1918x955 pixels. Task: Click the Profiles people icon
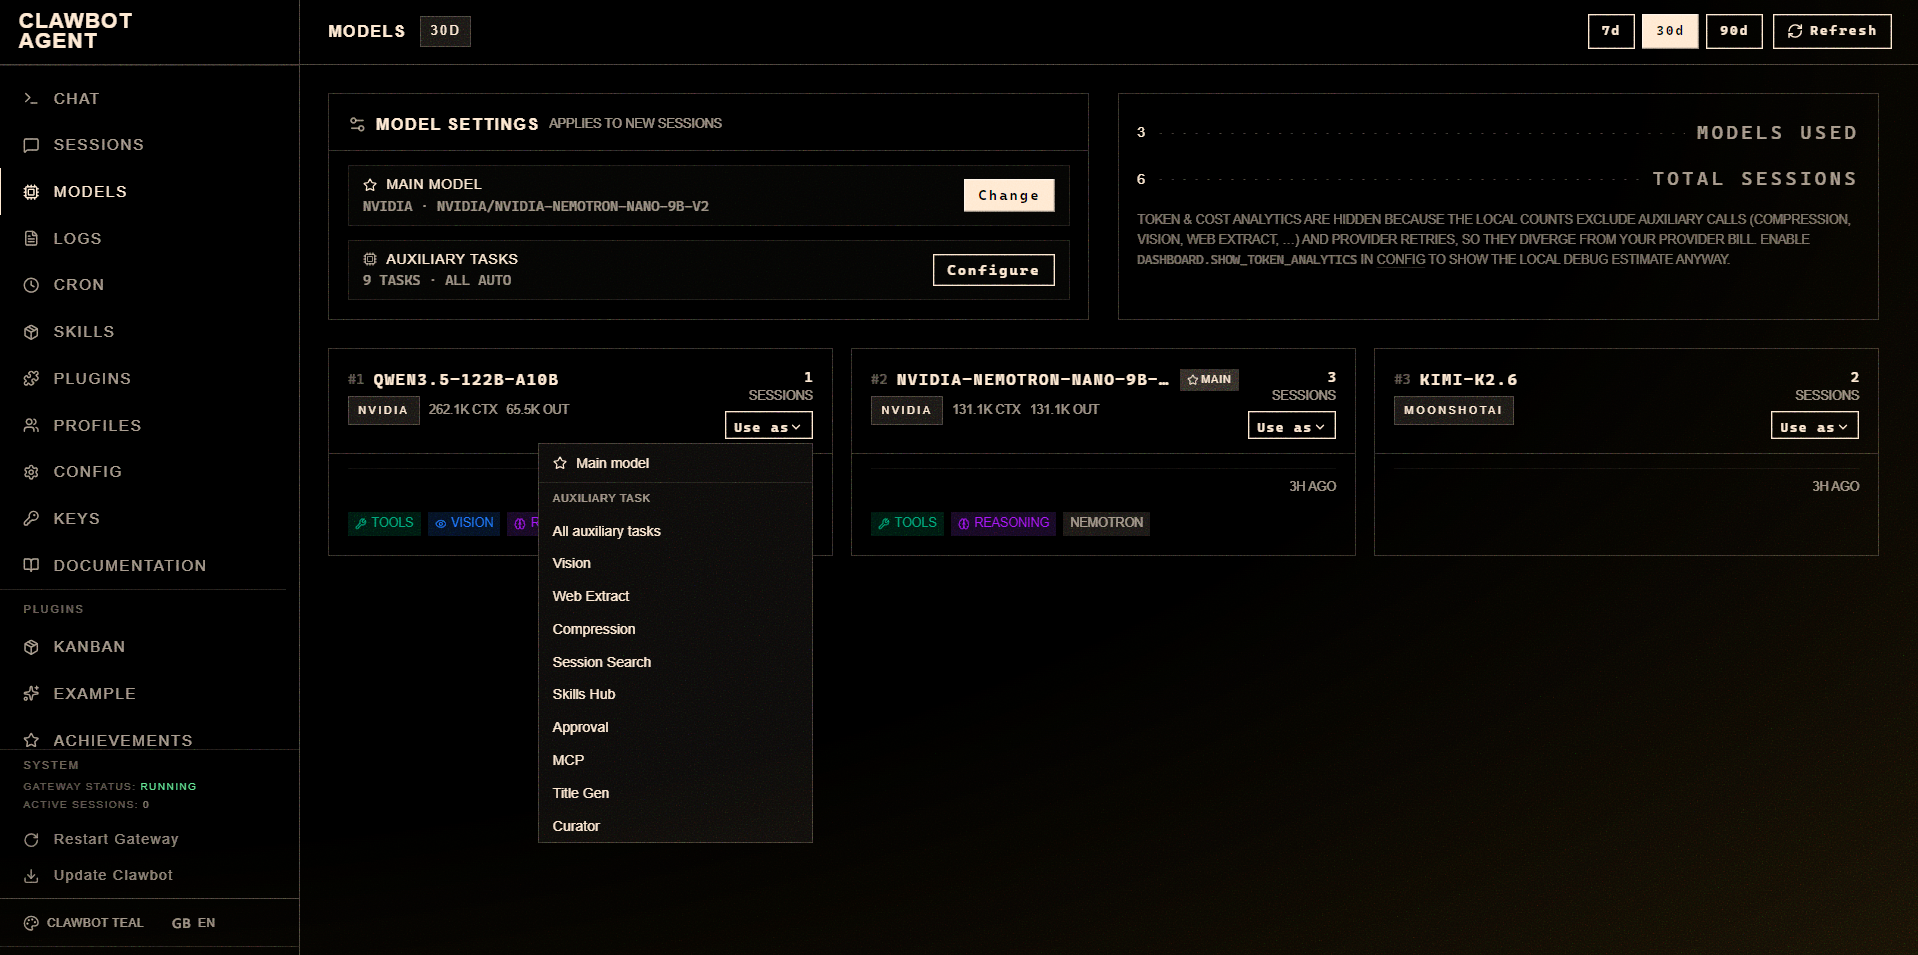(x=31, y=426)
